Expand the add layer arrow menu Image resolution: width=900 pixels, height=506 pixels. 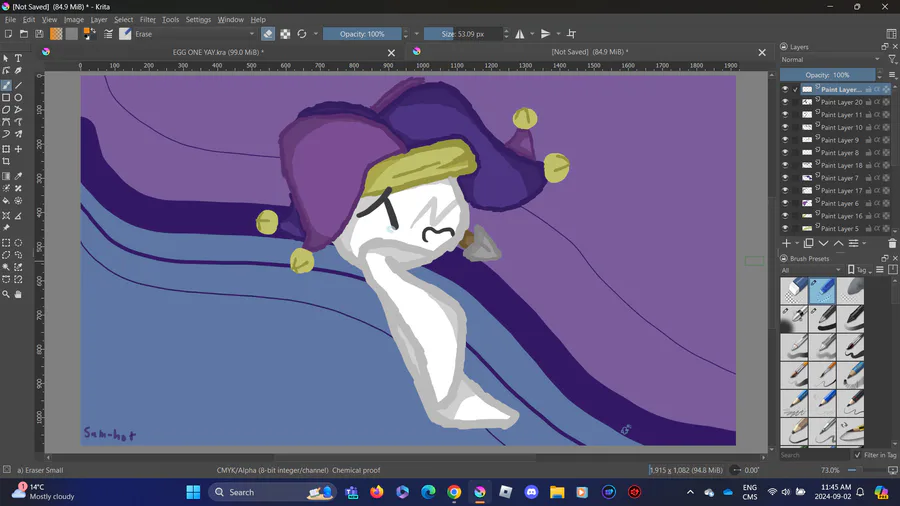point(797,244)
